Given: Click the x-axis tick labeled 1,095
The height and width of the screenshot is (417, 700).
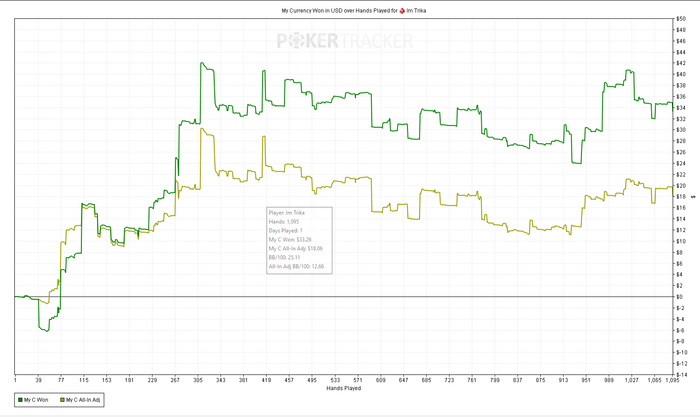Looking at the screenshot, I should pyautogui.click(x=672, y=380).
